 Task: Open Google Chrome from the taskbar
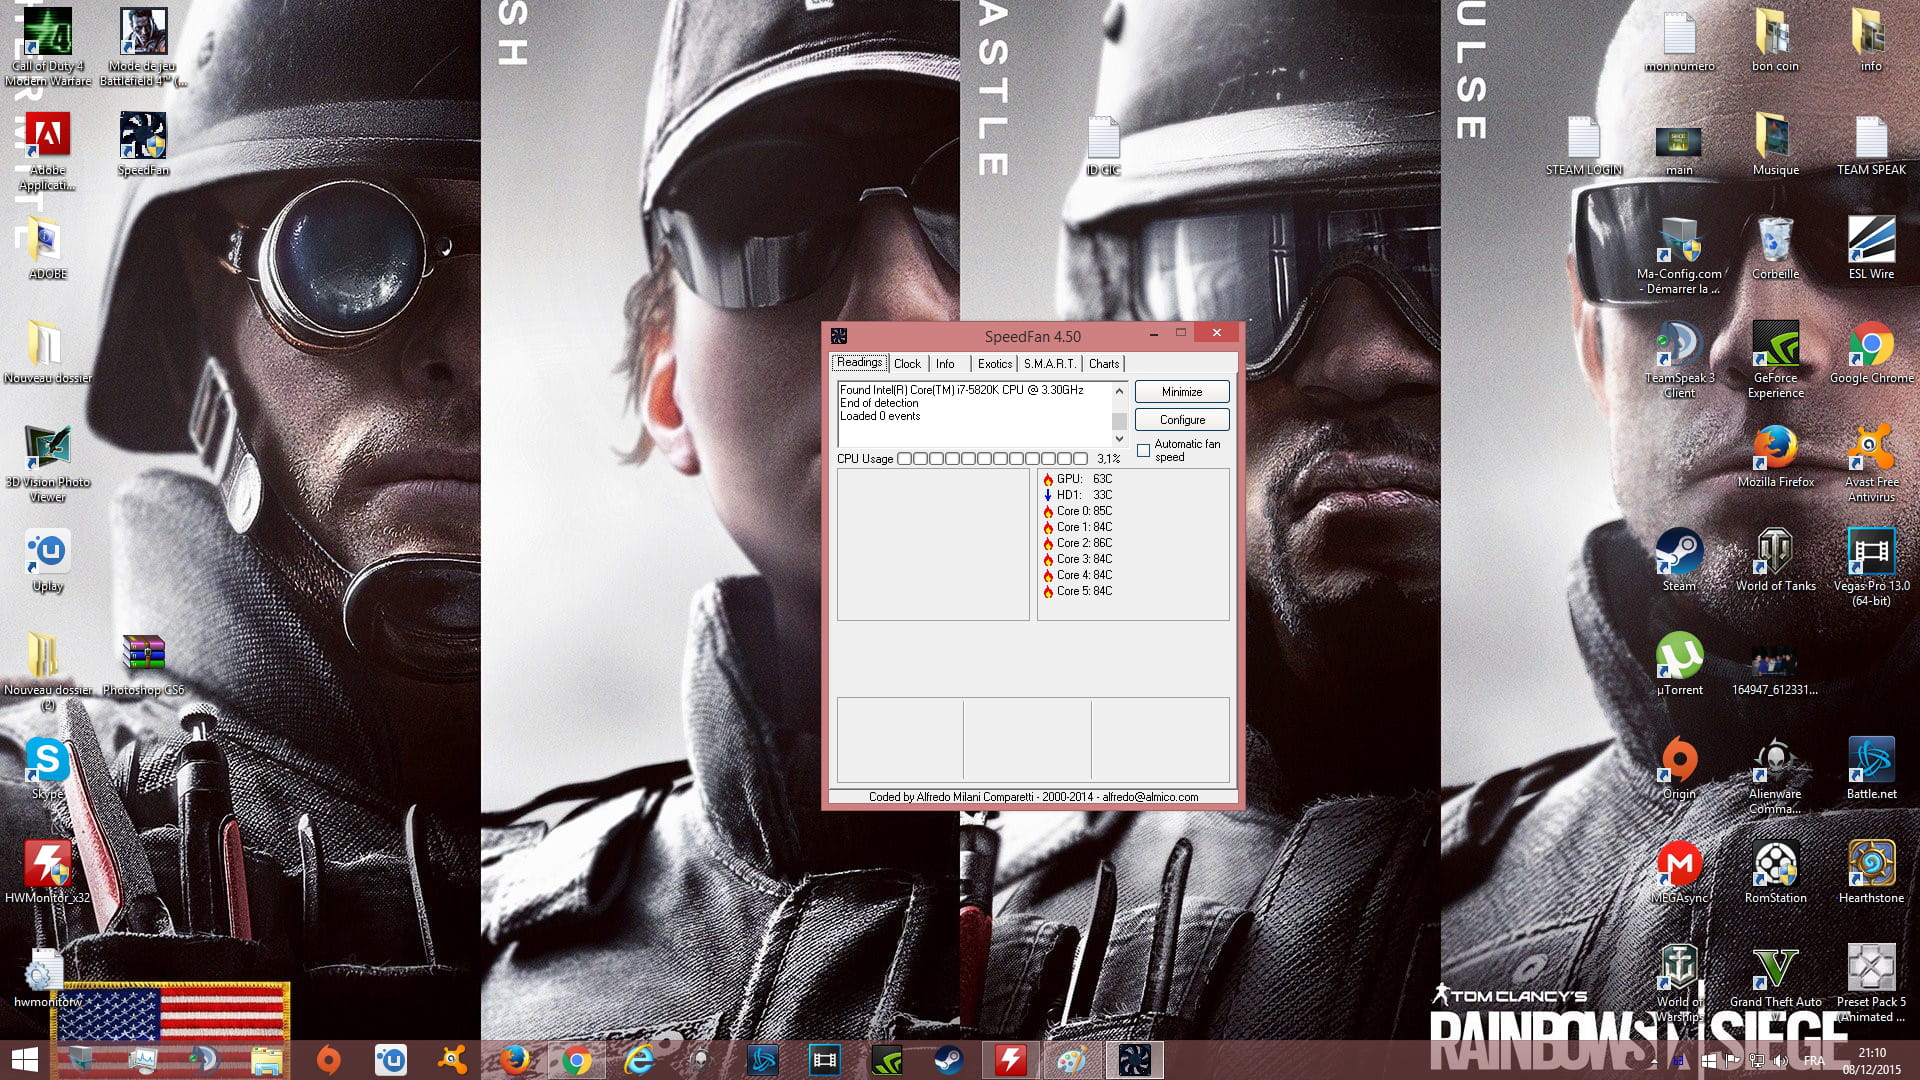(576, 1060)
